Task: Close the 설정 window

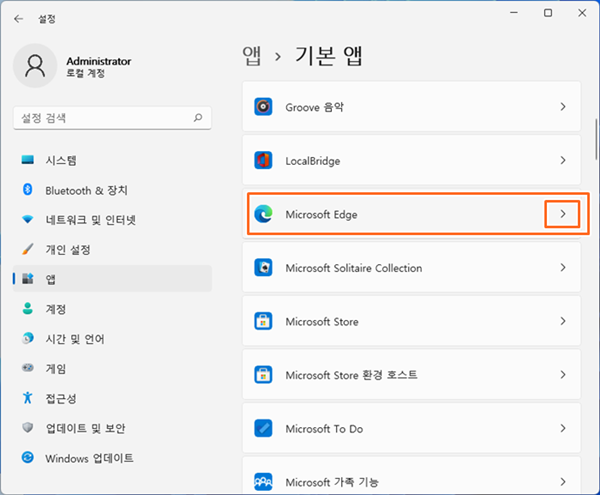Action: click(x=582, y=13)
